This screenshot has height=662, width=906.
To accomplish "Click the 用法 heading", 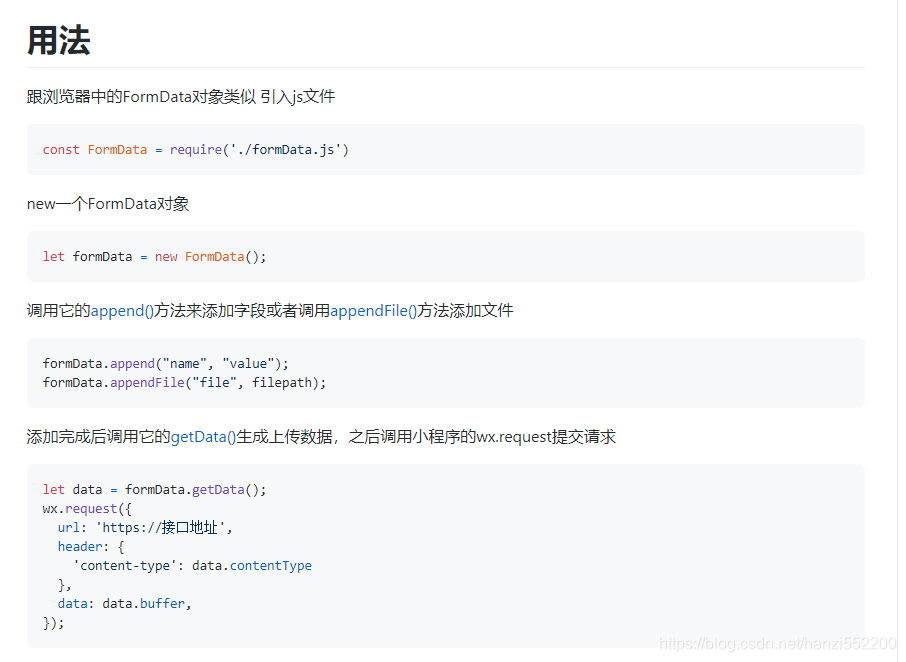I will tap(59, 40).
